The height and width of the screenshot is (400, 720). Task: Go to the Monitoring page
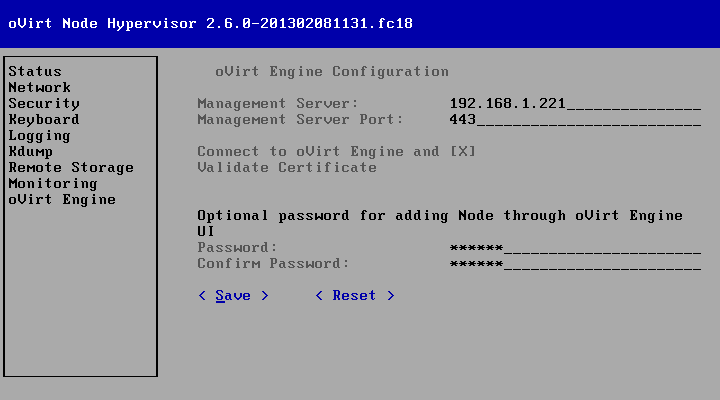[53, 184]
